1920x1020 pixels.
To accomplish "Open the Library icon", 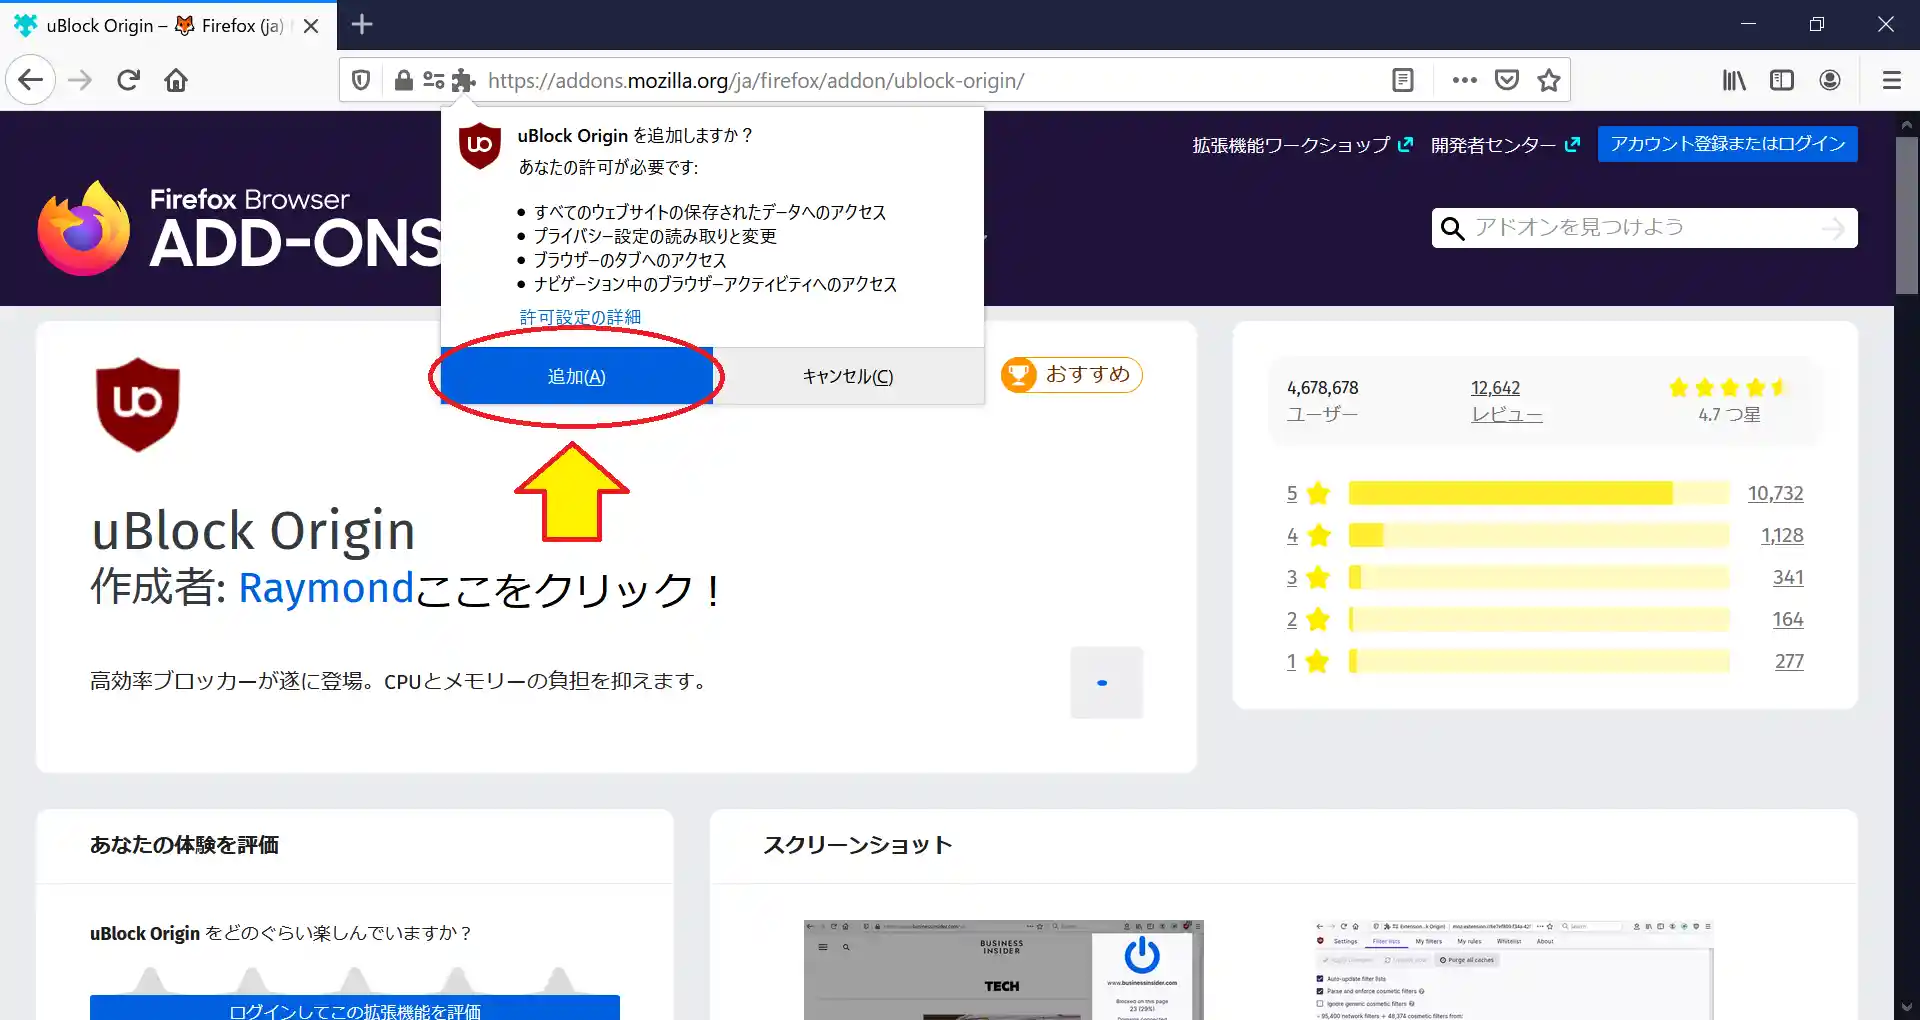I will coord(1734,80).
